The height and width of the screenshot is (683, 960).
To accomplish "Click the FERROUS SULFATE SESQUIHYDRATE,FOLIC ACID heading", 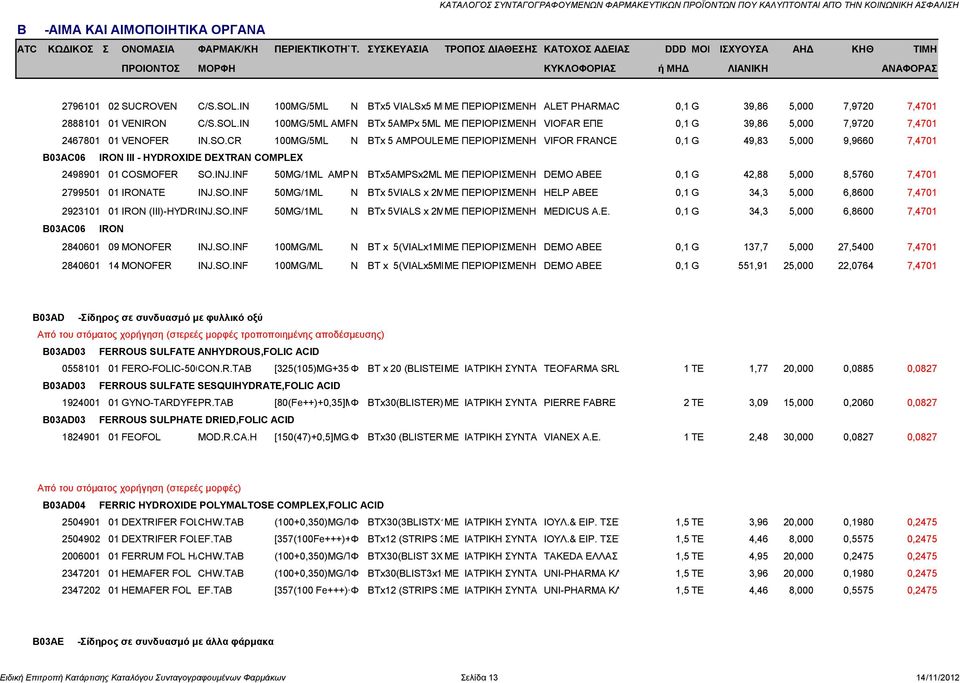I will pyautogui.click(x=220, y=386).
